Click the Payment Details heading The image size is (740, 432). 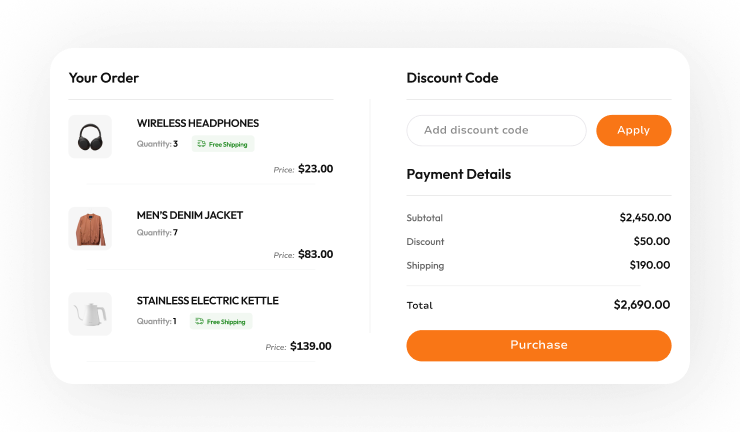coord(458,174)
